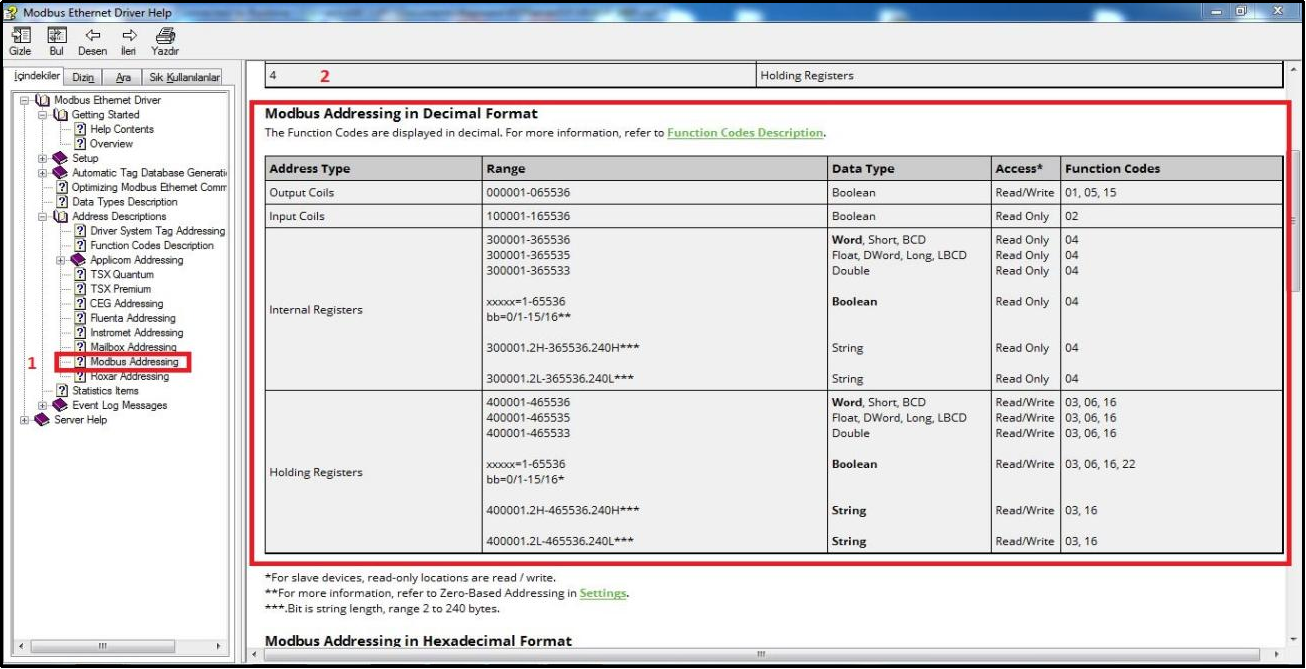Collapse the Getting Started tree node

point(43,115)
